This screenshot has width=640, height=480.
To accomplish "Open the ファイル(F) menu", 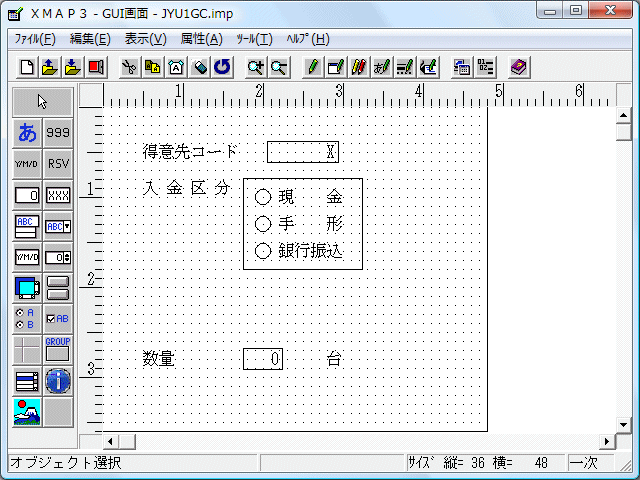I will [35, 39].
